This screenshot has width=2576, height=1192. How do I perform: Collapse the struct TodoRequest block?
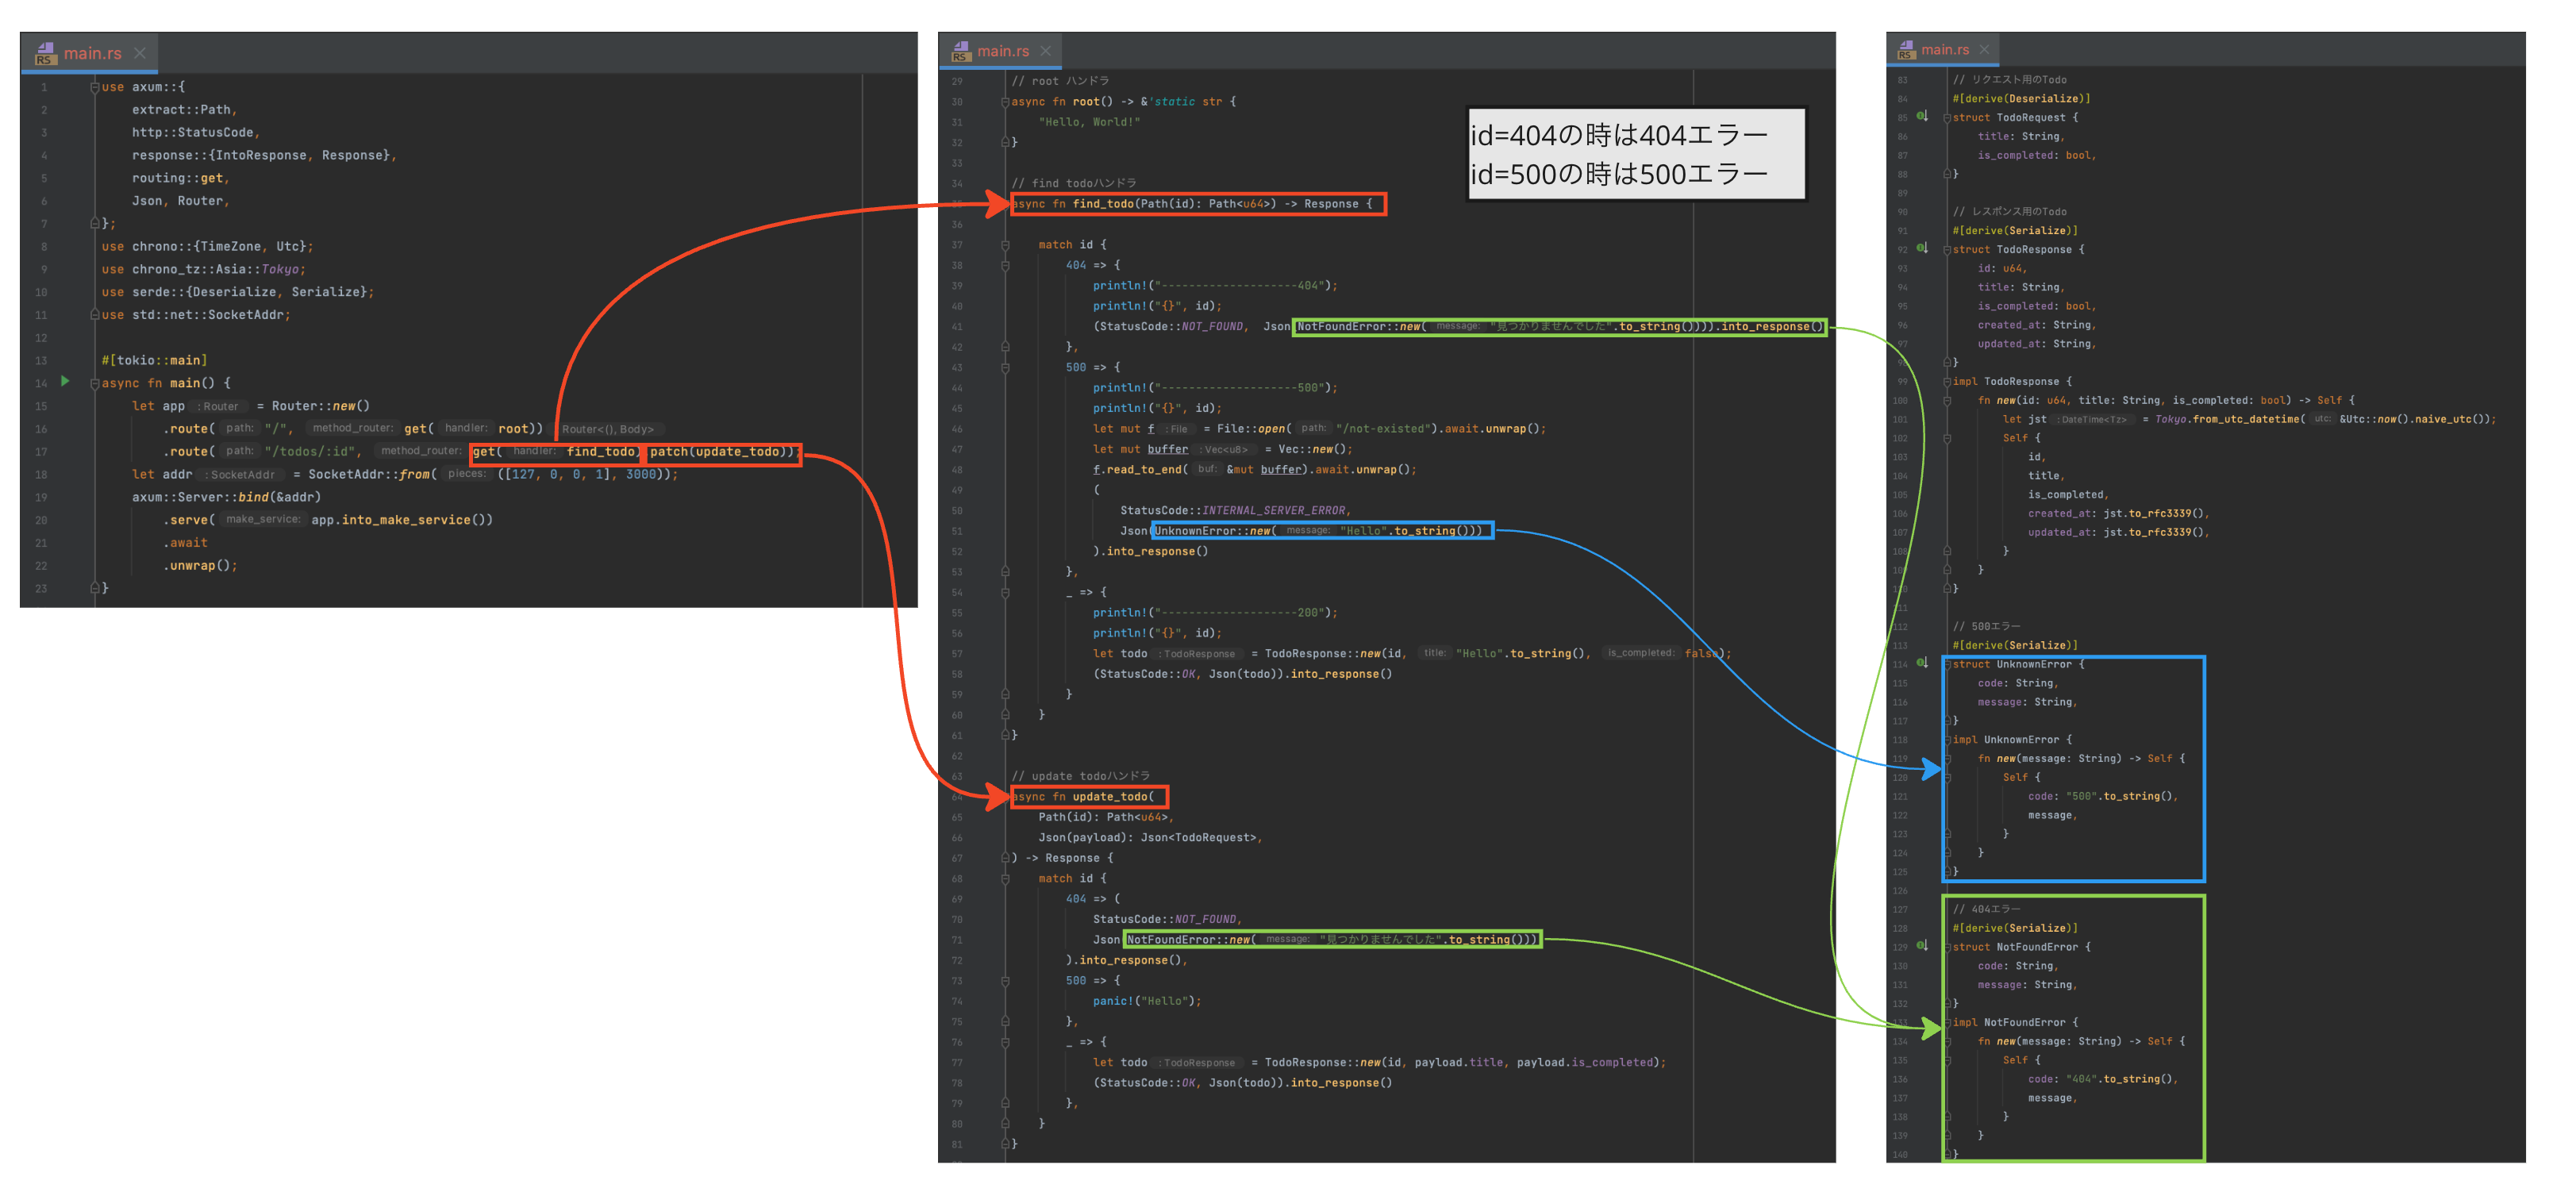1947,118
